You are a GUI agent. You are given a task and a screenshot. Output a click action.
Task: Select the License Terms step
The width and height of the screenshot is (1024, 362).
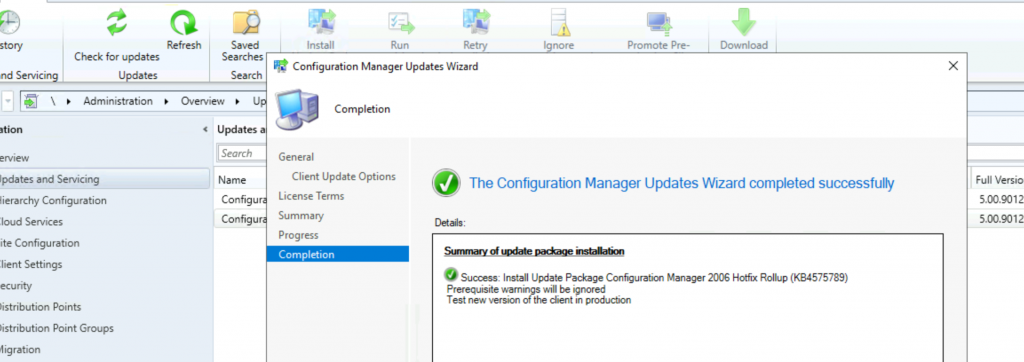click(x=311, y=196)
